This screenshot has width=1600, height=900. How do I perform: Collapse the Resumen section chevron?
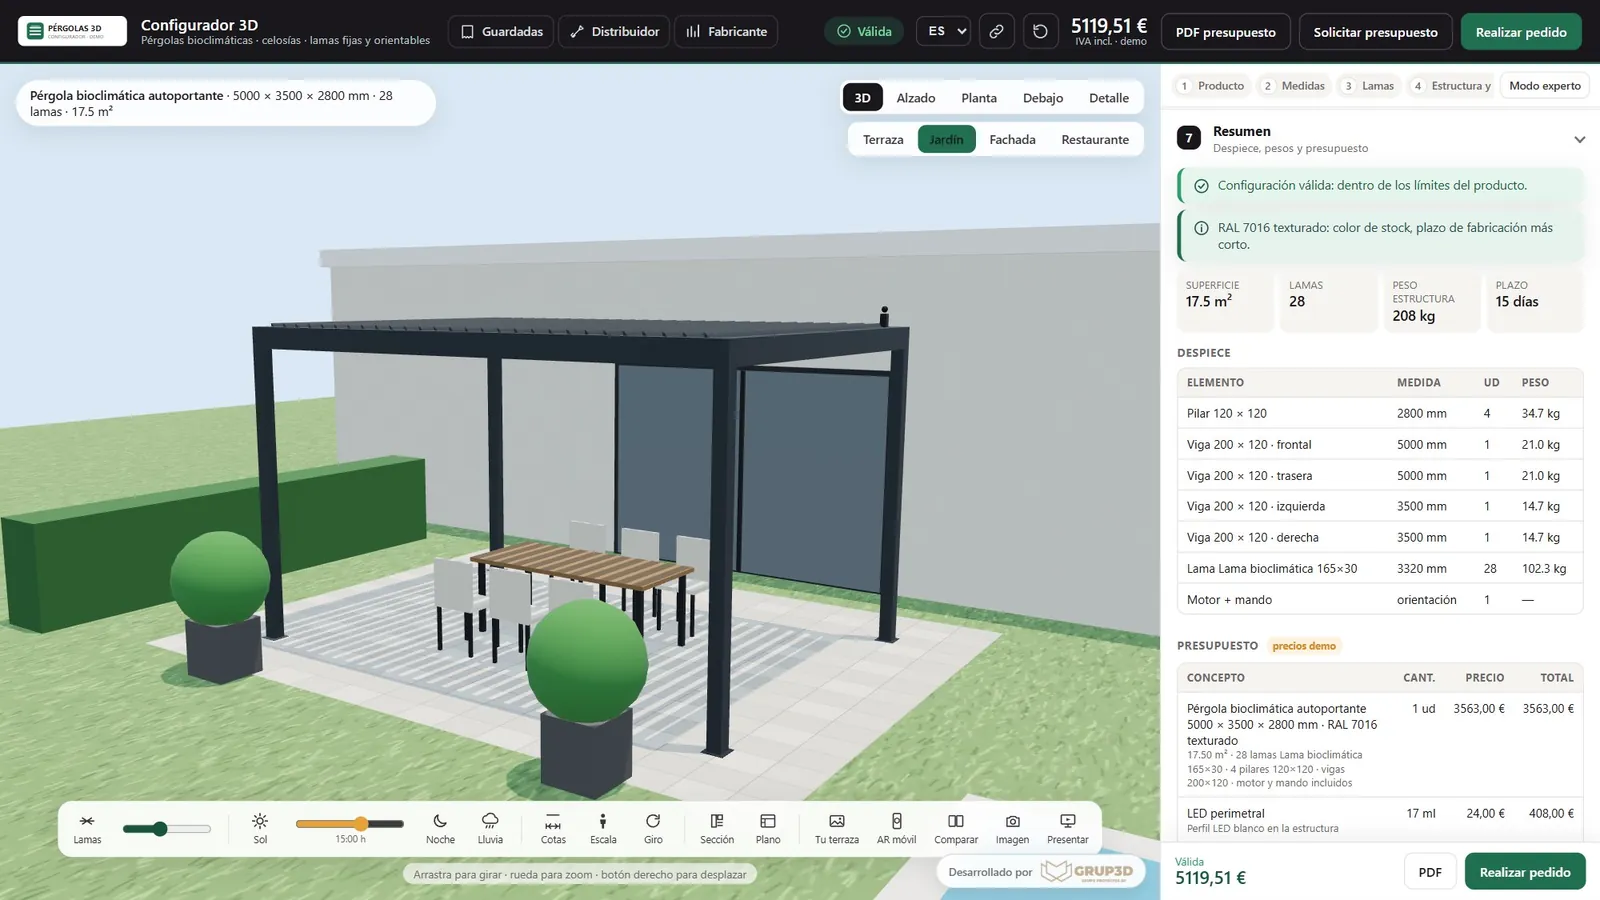pos(1579,139)
